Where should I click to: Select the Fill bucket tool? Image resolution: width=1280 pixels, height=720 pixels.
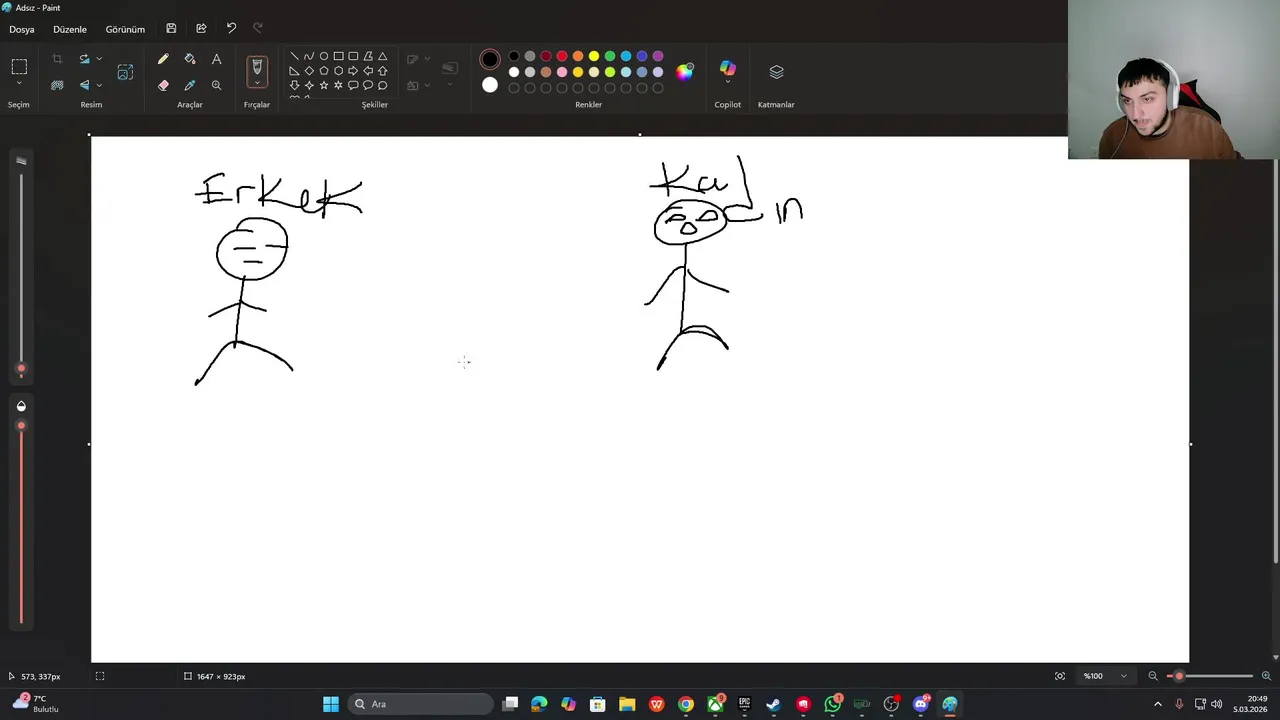point(190,60)
